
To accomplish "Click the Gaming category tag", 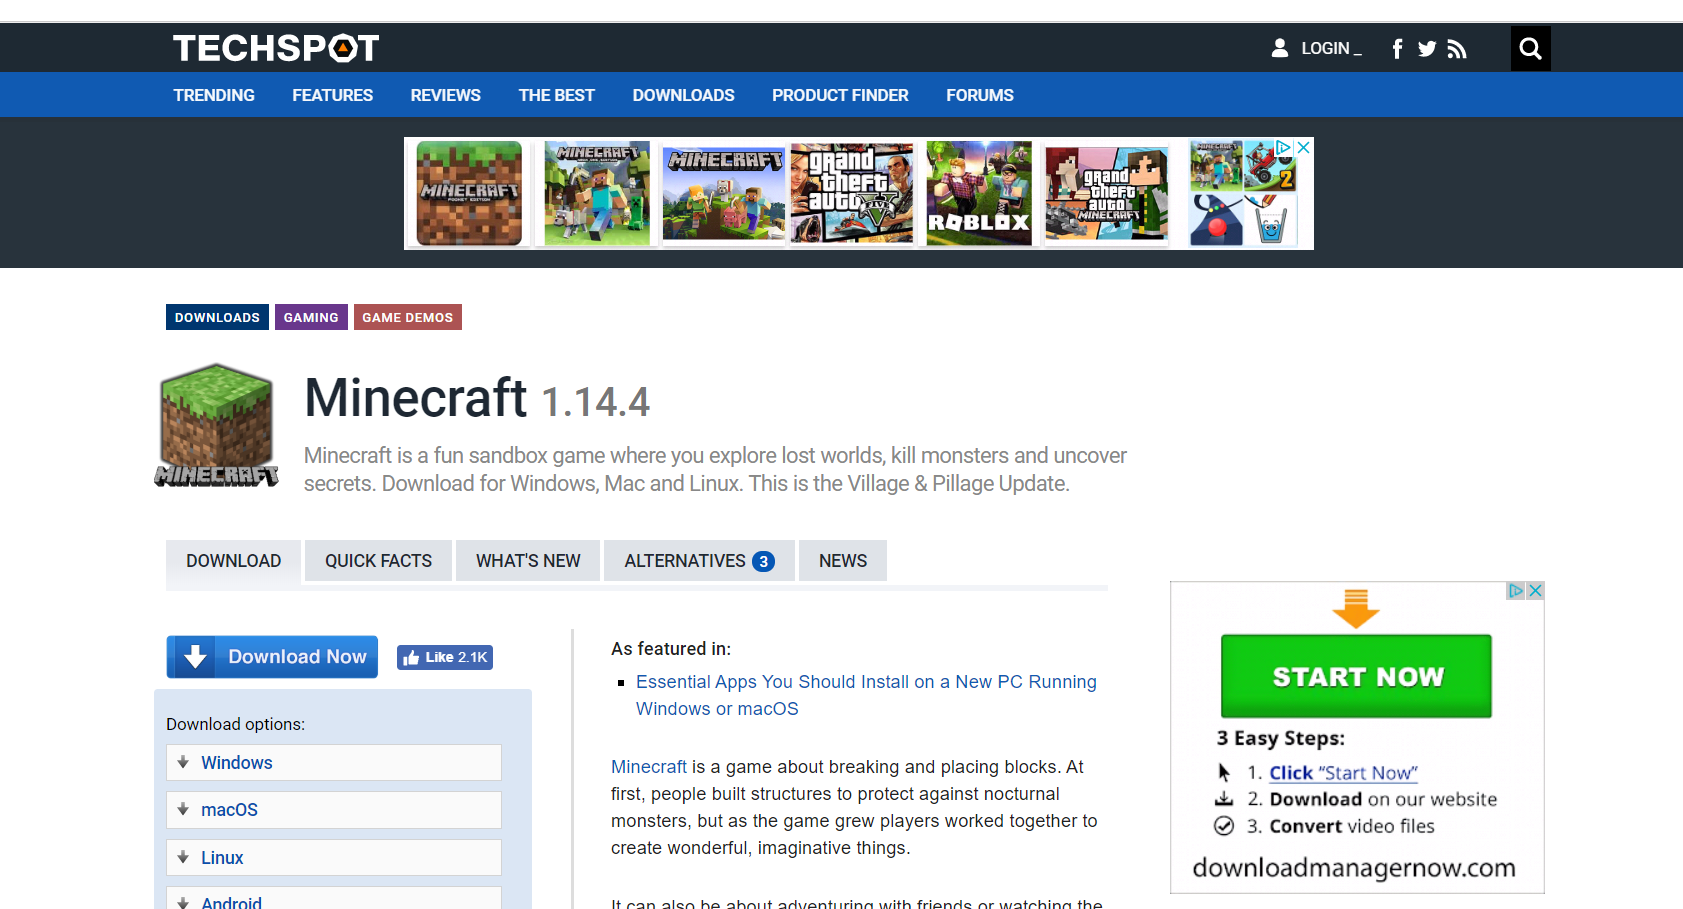I will click(311, 317).
